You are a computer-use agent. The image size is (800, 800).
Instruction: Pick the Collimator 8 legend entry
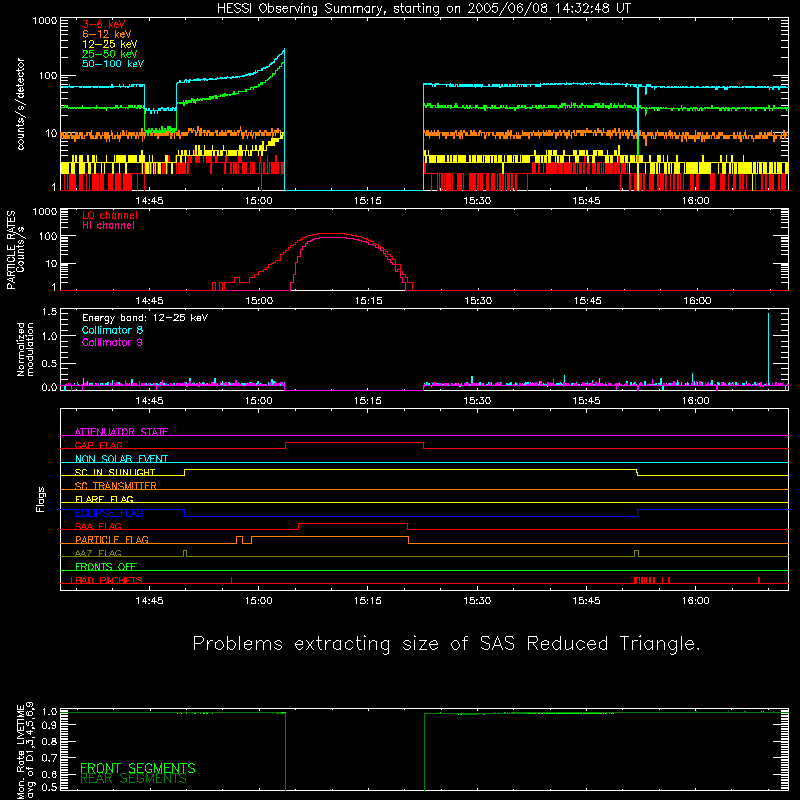coord(112,330)
